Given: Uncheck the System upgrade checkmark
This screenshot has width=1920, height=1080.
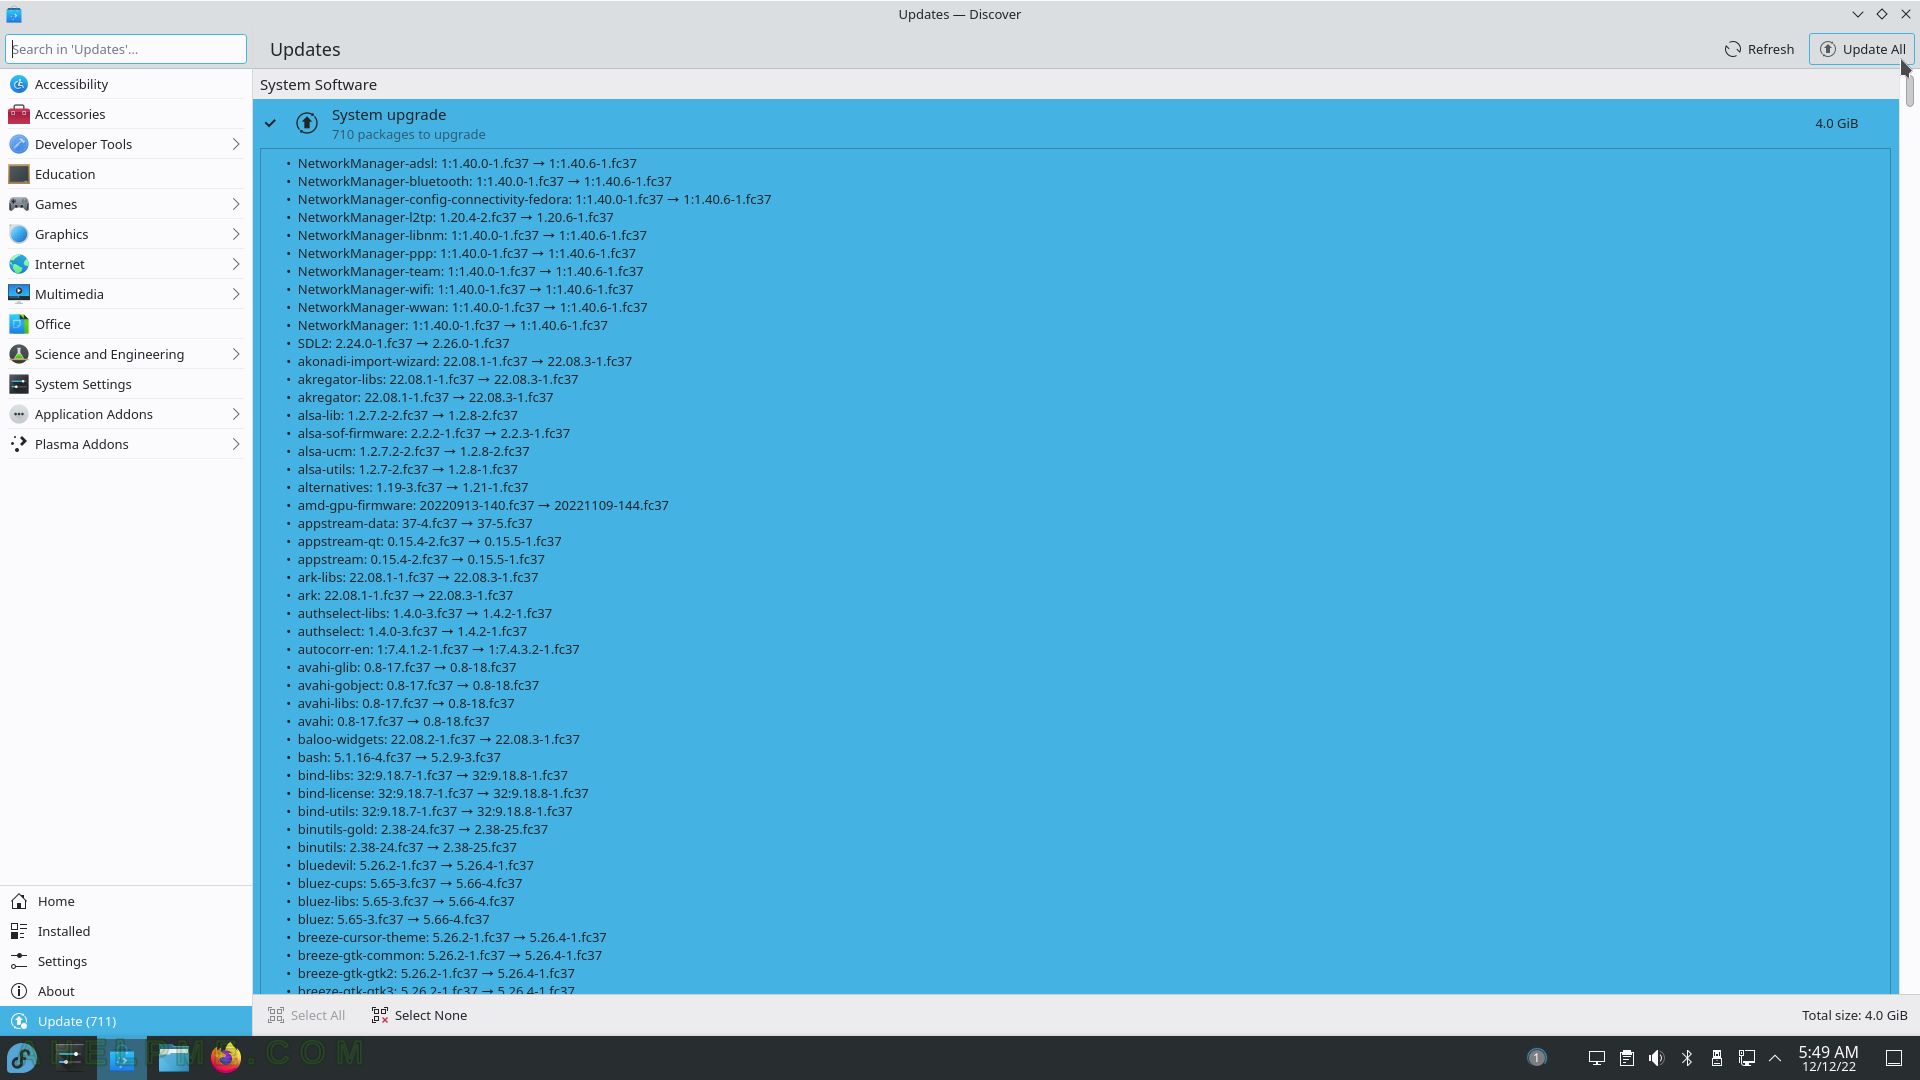Looking at the screenshot, I should coord(270,123).
